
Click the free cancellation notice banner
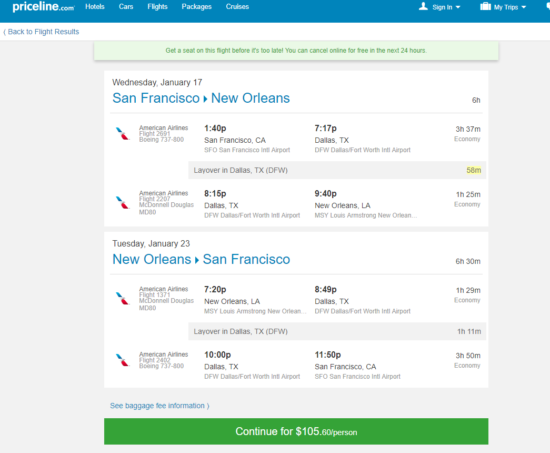[296, 51]
